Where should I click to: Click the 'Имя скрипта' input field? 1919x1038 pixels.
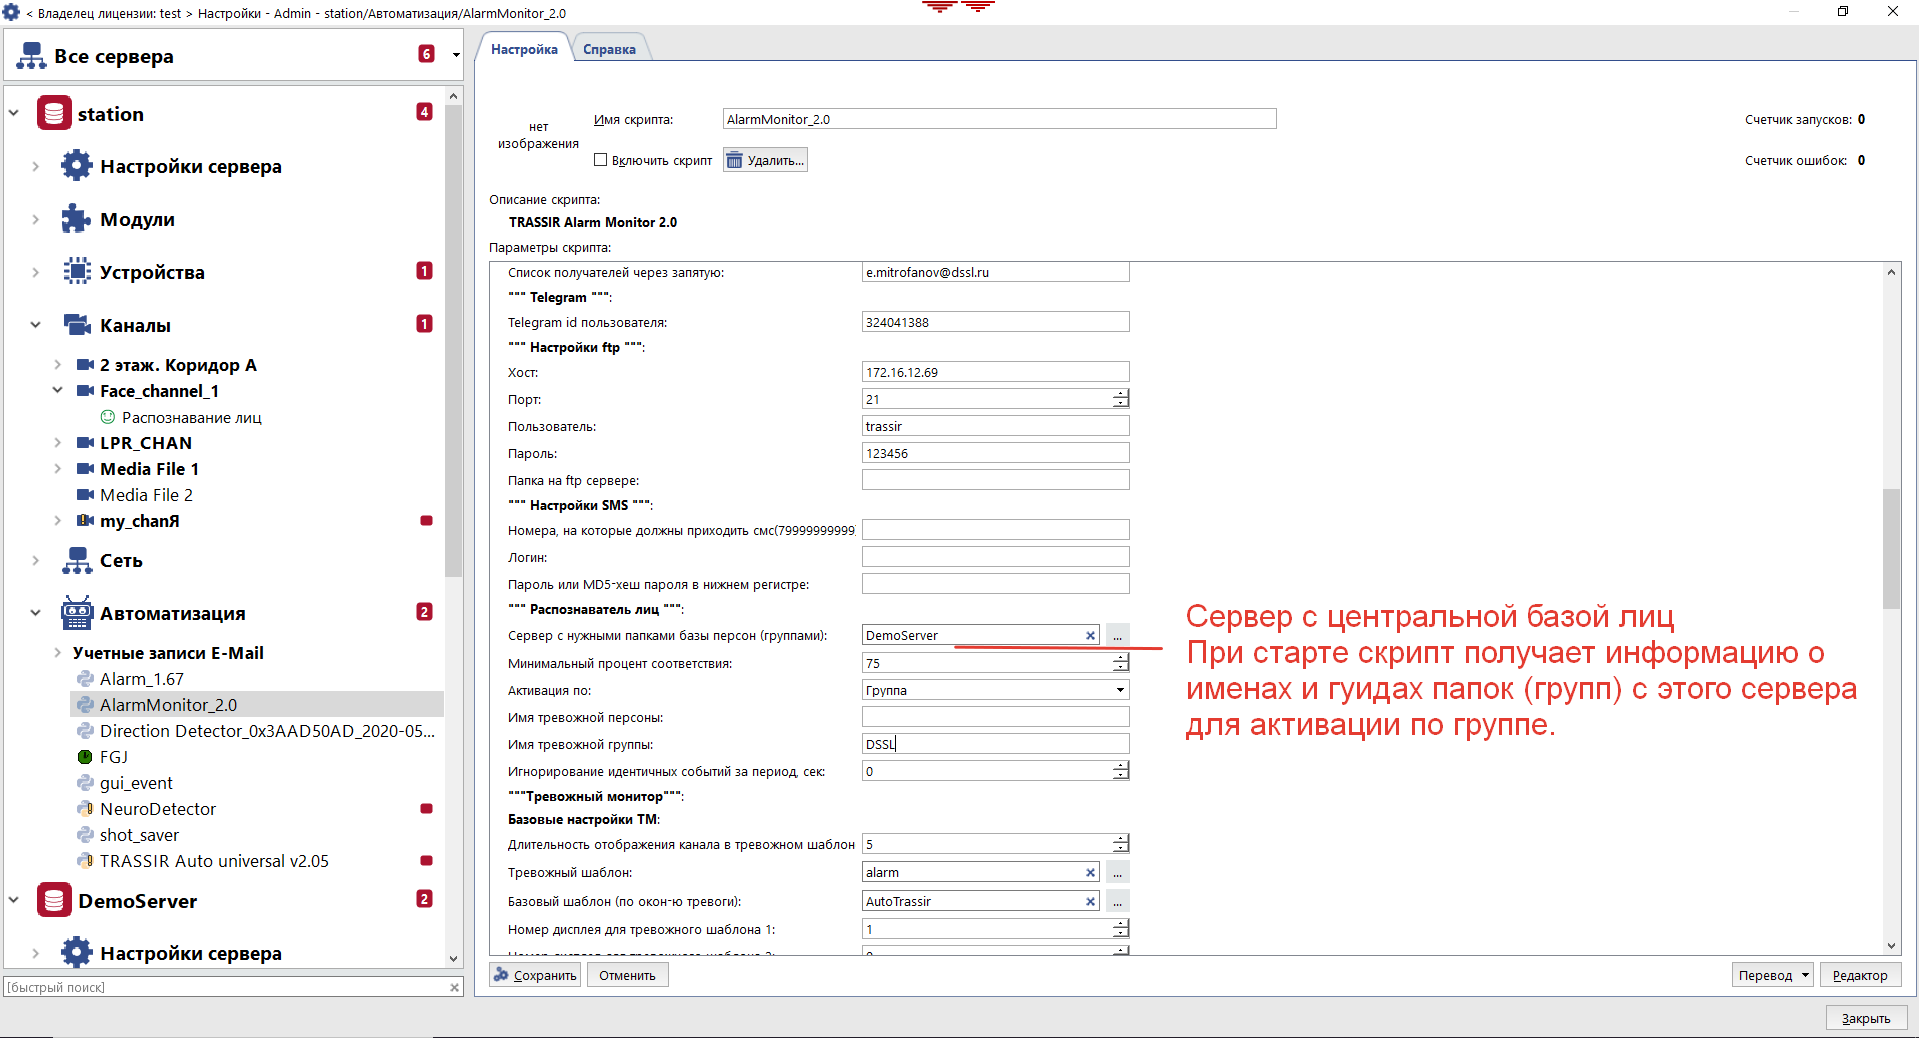tap(999, 119)
